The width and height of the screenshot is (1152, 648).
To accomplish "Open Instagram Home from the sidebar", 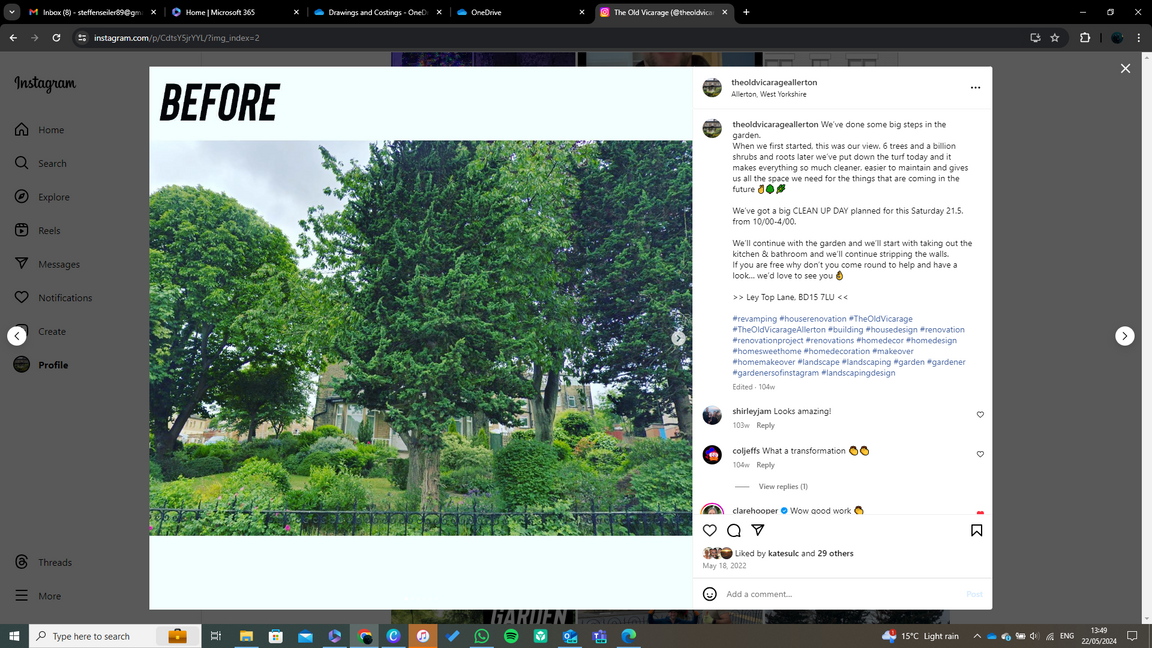I will click(x=40, y=130).
